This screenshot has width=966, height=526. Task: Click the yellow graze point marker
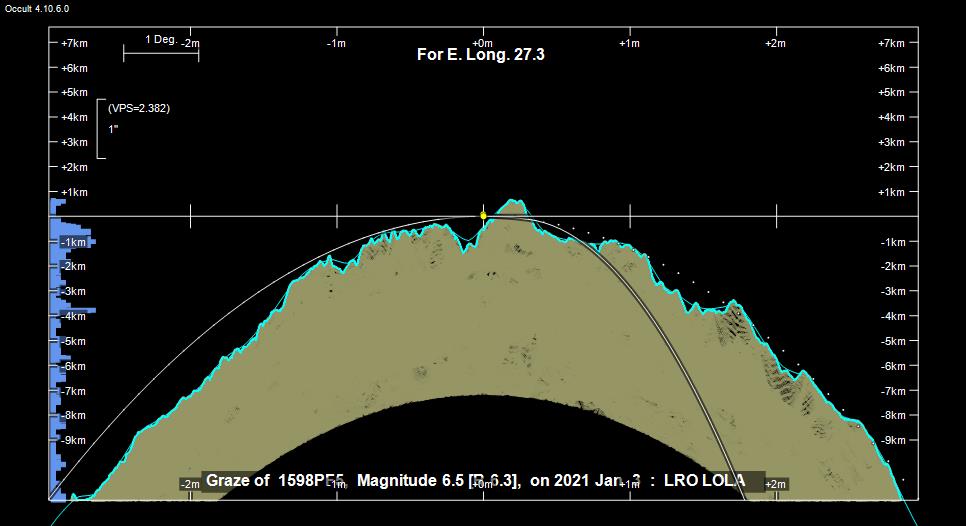(x=483, y=215)
